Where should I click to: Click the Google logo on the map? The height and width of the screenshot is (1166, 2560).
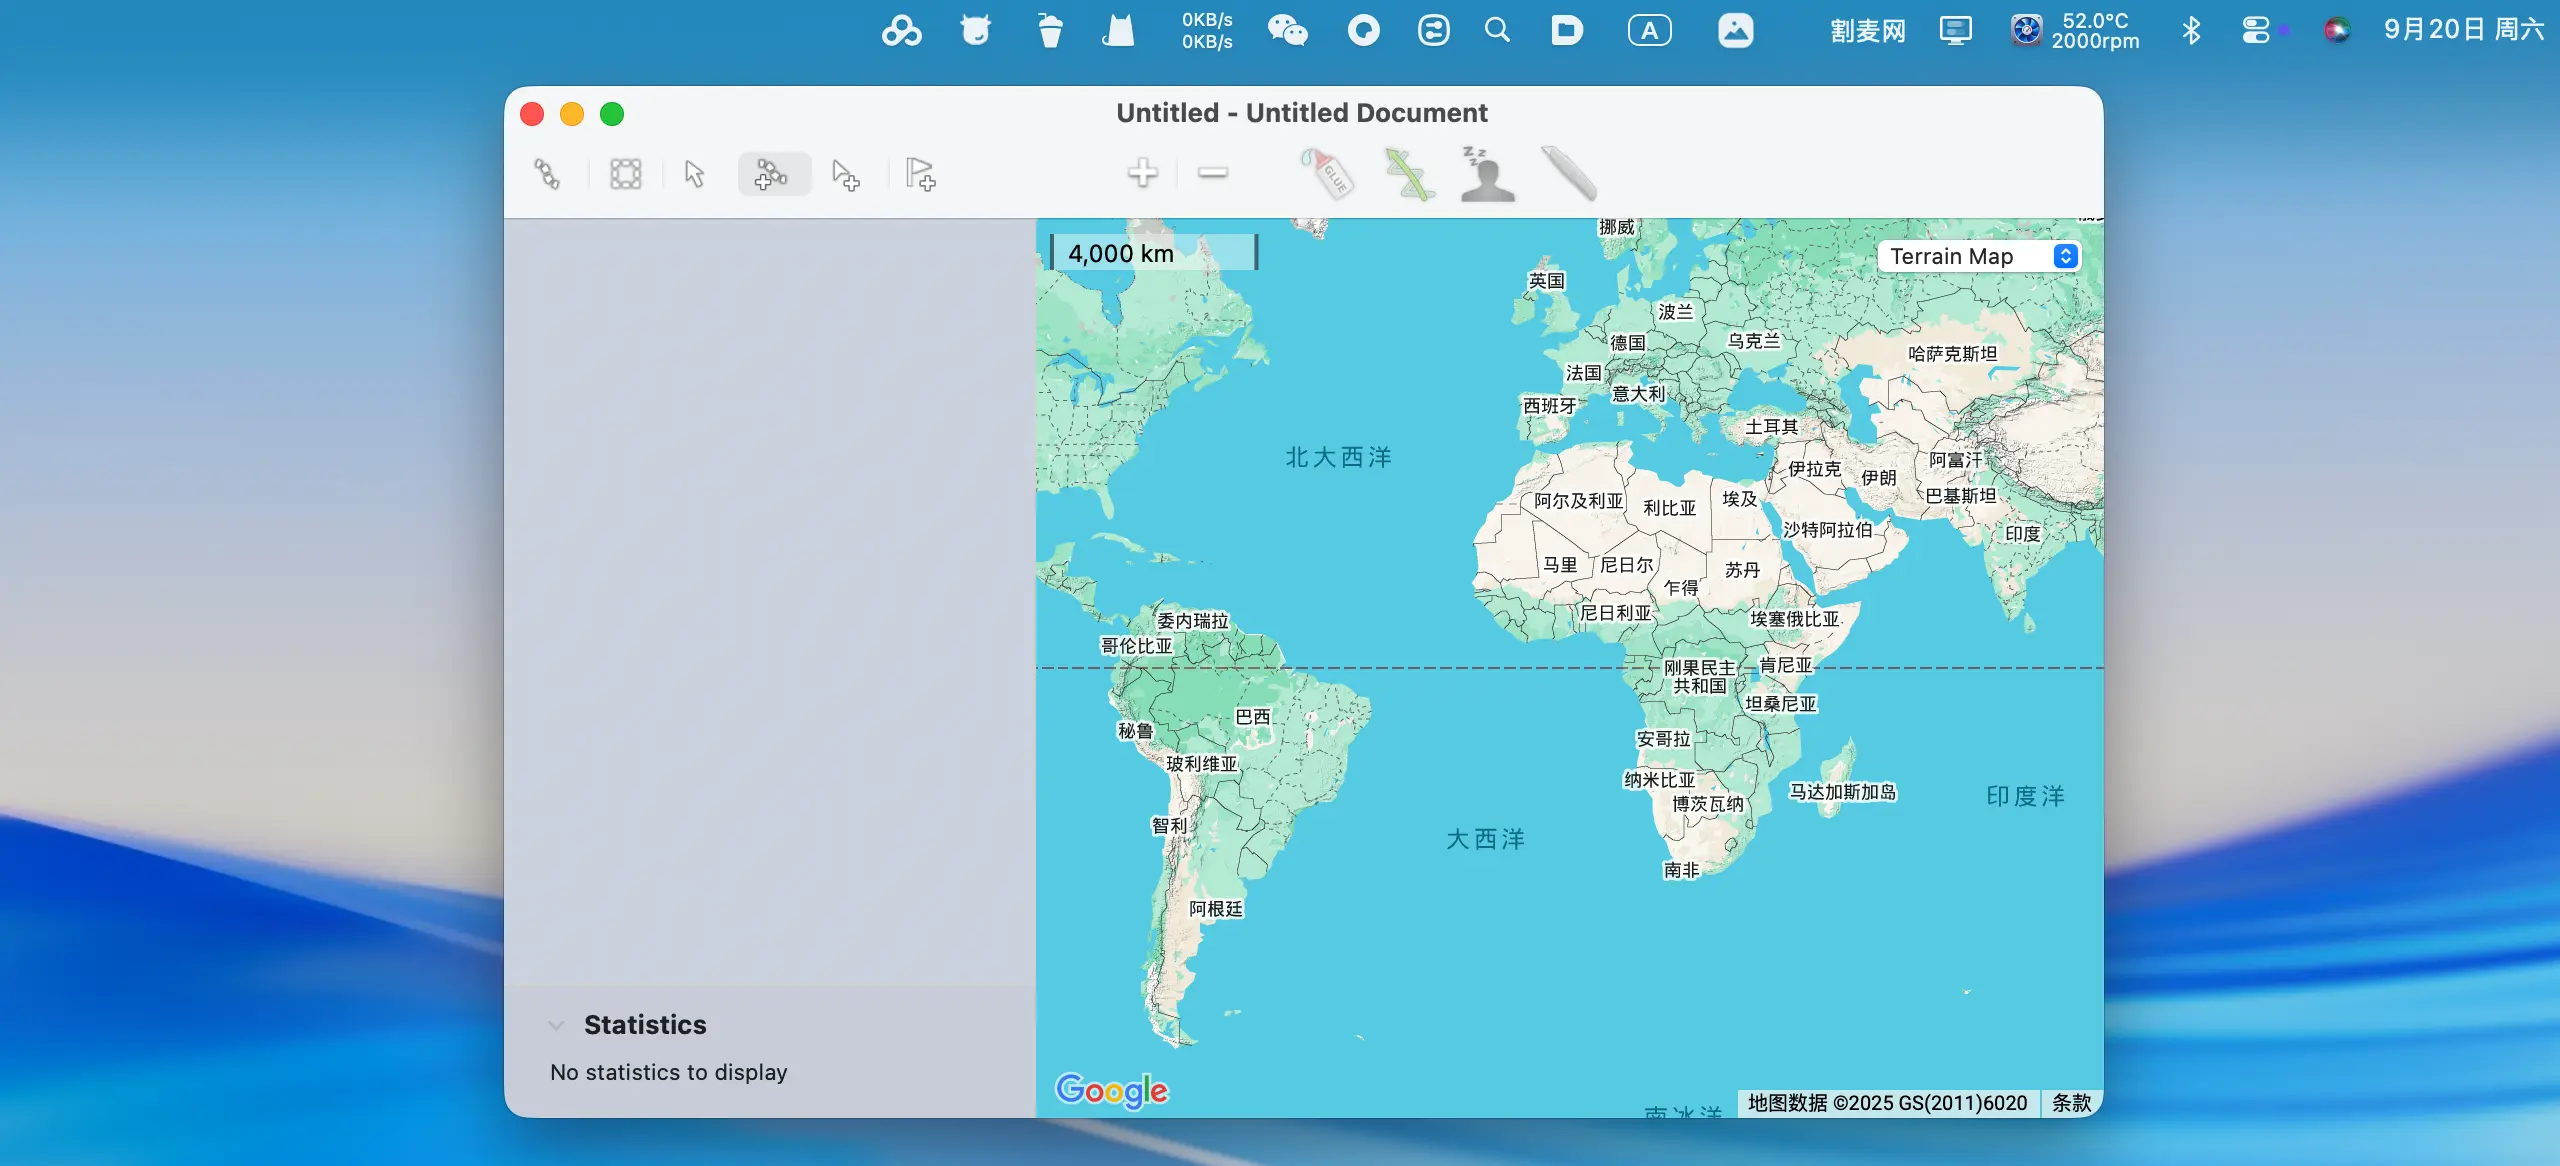click(x=1111, y=1090)
